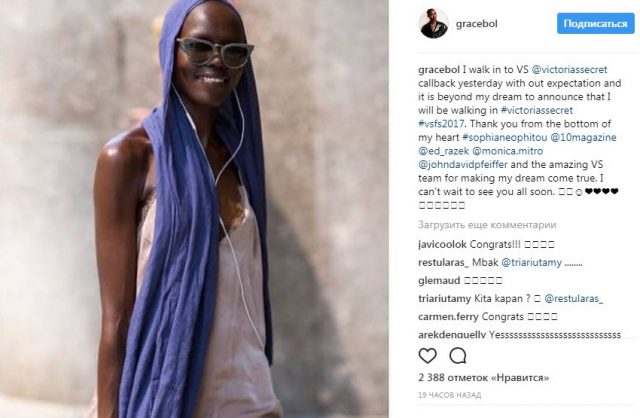Open the @victoriassecret mention link
The height and width of the screenshot is (418, 640).
(x=569, y=70)
